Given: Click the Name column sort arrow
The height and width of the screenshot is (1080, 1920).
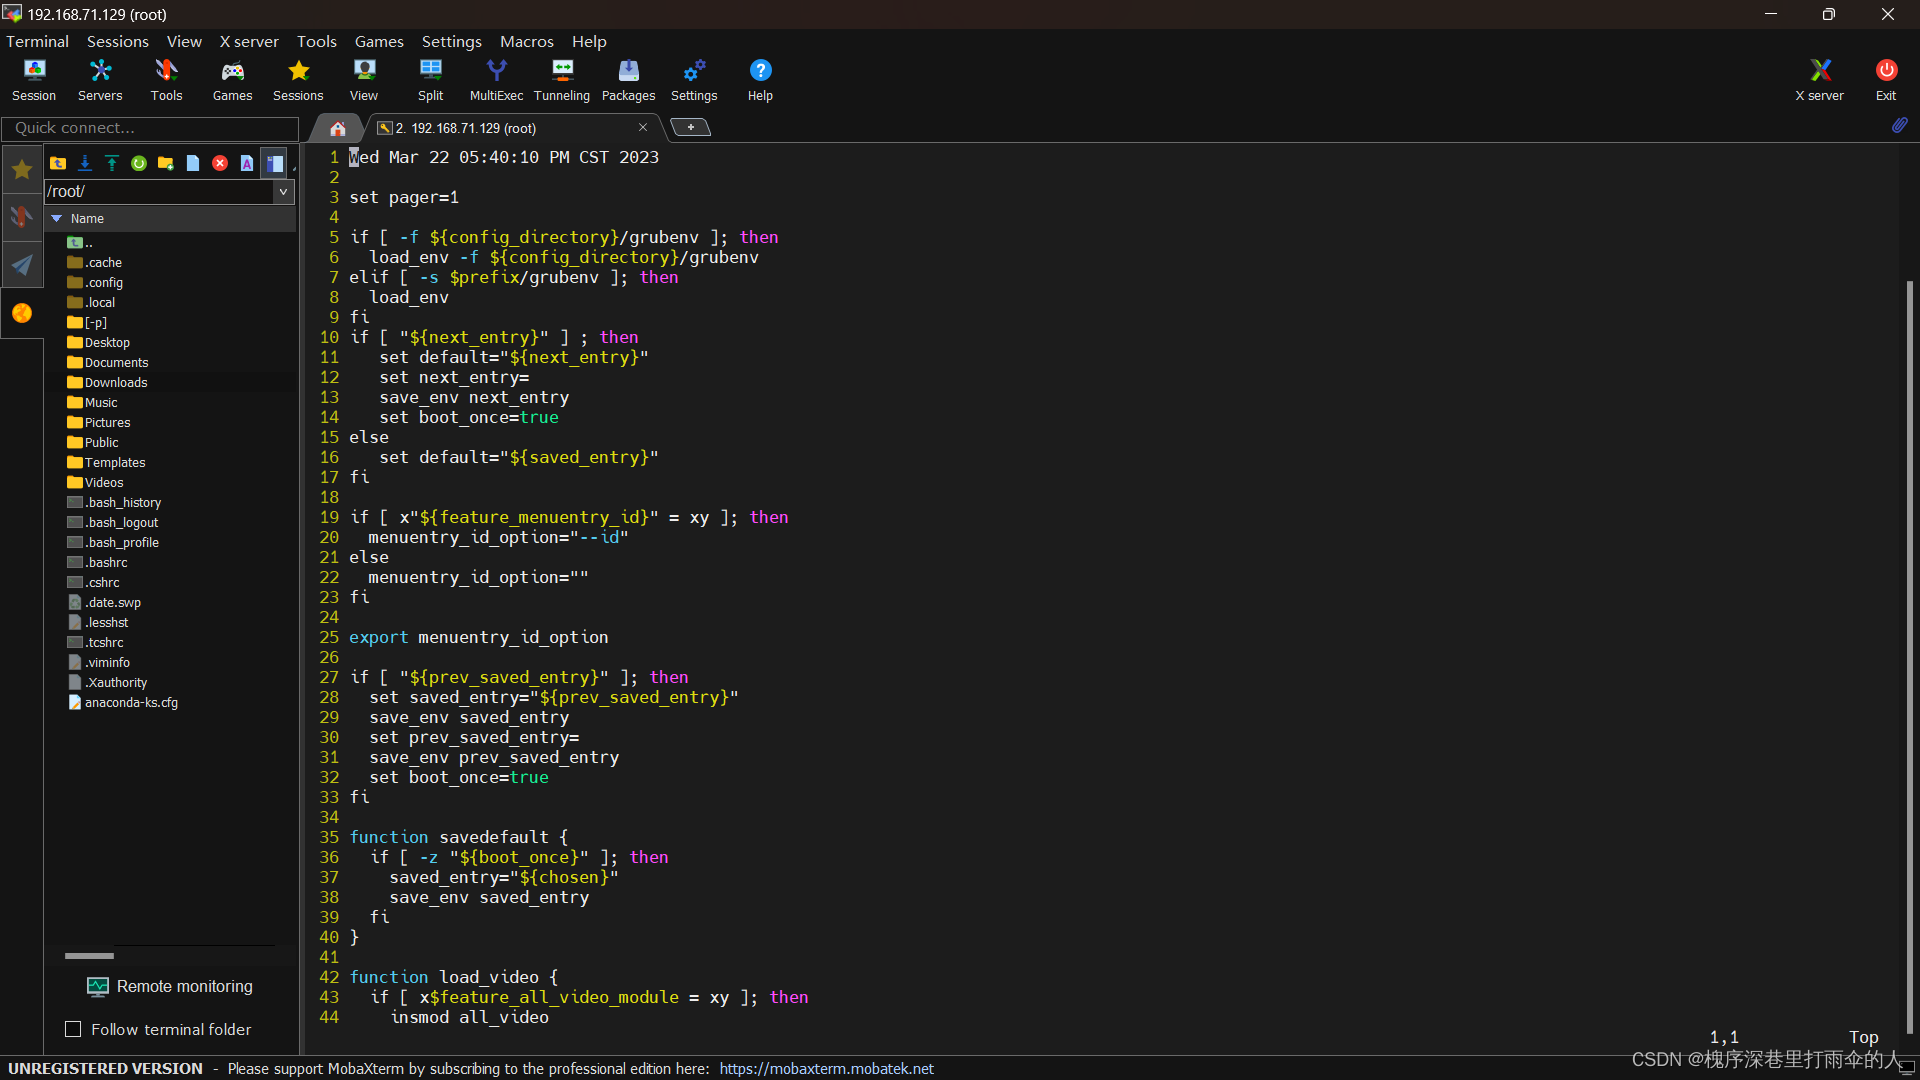Looking at the screenshot, I should point(57,218).
